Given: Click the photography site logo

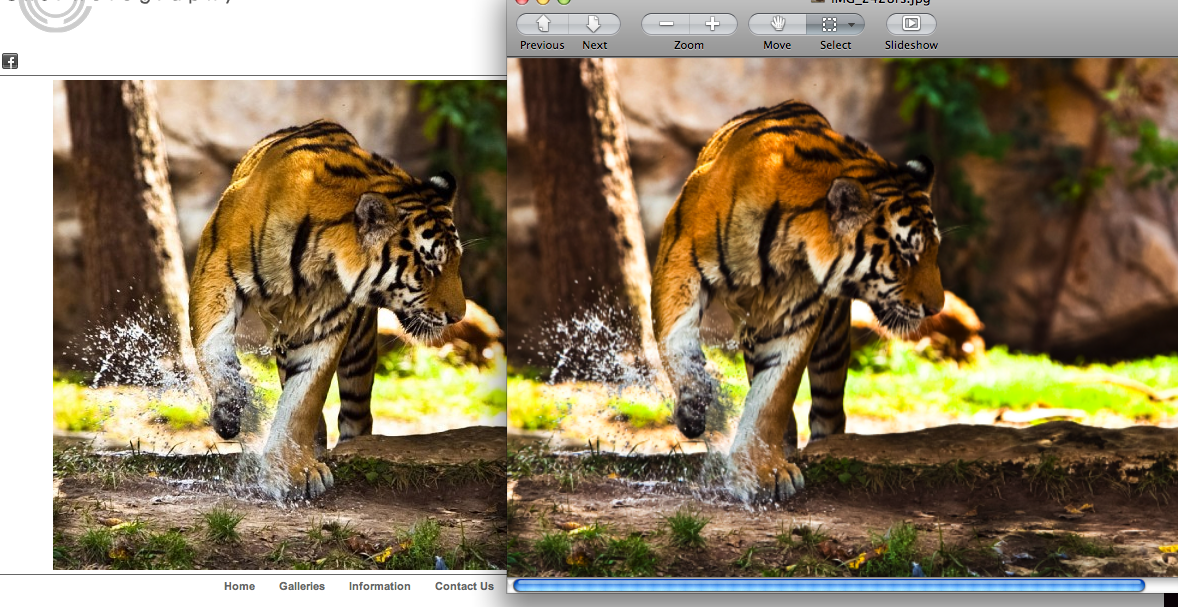Looking at the screenshot, I should point(55,14).
